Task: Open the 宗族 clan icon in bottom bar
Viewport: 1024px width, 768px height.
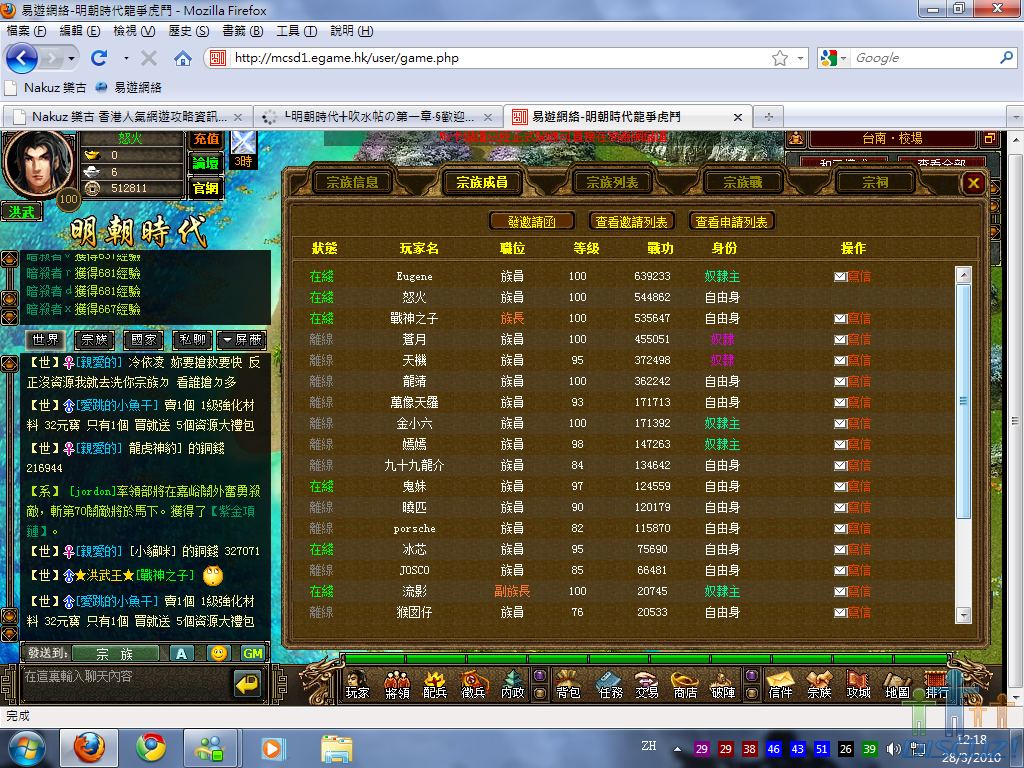Action: 819,684
